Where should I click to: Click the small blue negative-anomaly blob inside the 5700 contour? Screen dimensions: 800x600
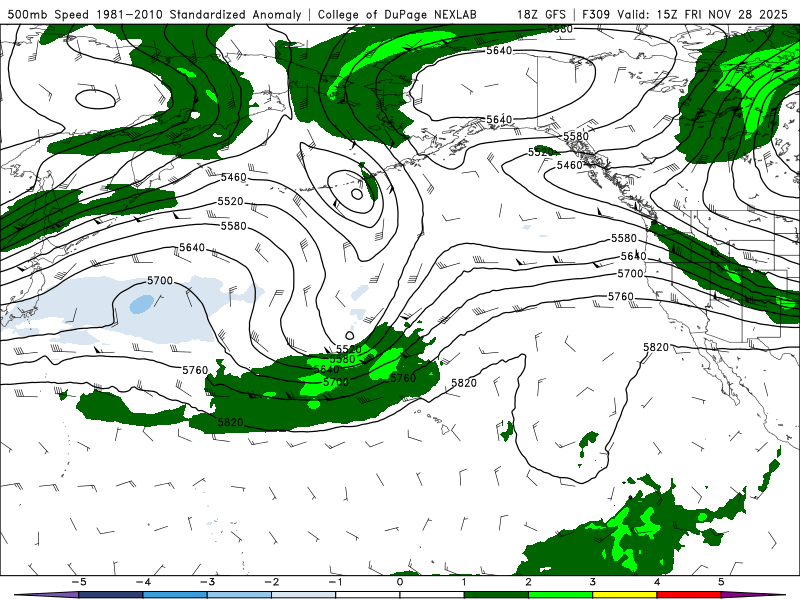click(141, 304)
